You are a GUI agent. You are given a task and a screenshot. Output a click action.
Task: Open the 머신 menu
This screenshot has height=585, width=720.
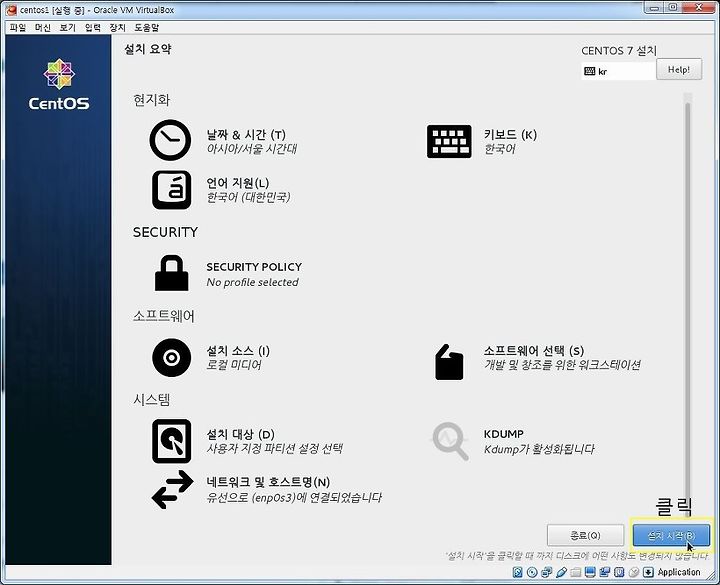tap(43, 28)
